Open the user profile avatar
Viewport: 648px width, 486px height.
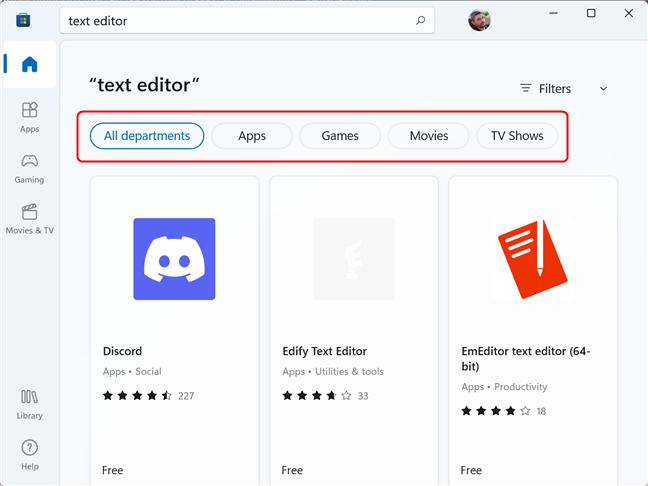[479, 20]
